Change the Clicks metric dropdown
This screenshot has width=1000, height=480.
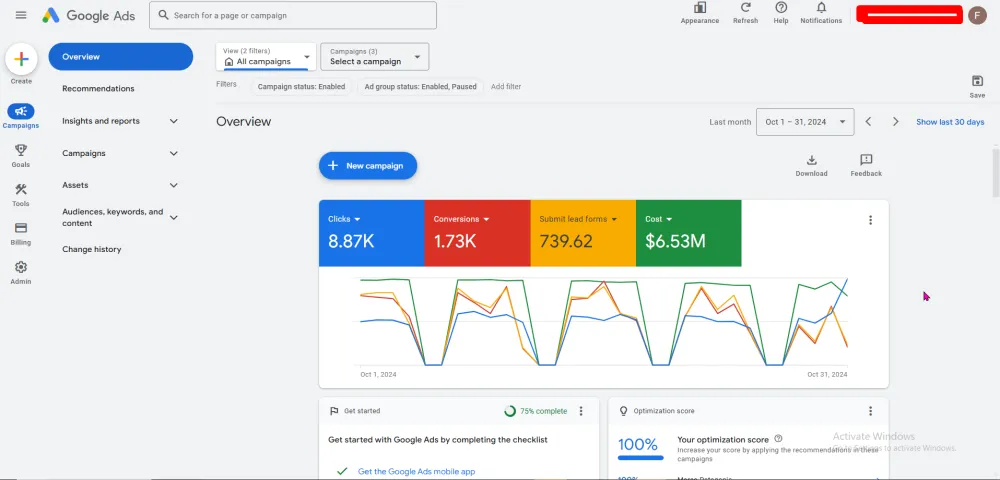[x=344, y=219]
